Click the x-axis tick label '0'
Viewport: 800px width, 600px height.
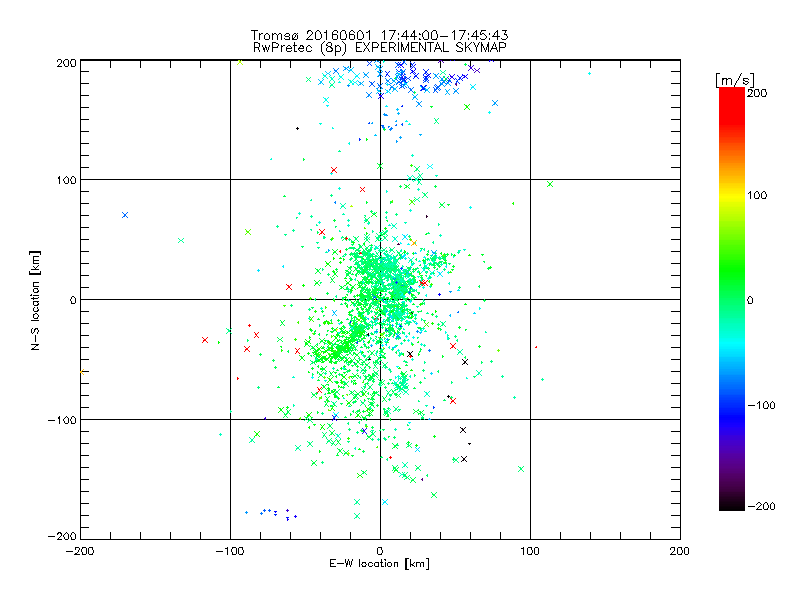[380, 551]
